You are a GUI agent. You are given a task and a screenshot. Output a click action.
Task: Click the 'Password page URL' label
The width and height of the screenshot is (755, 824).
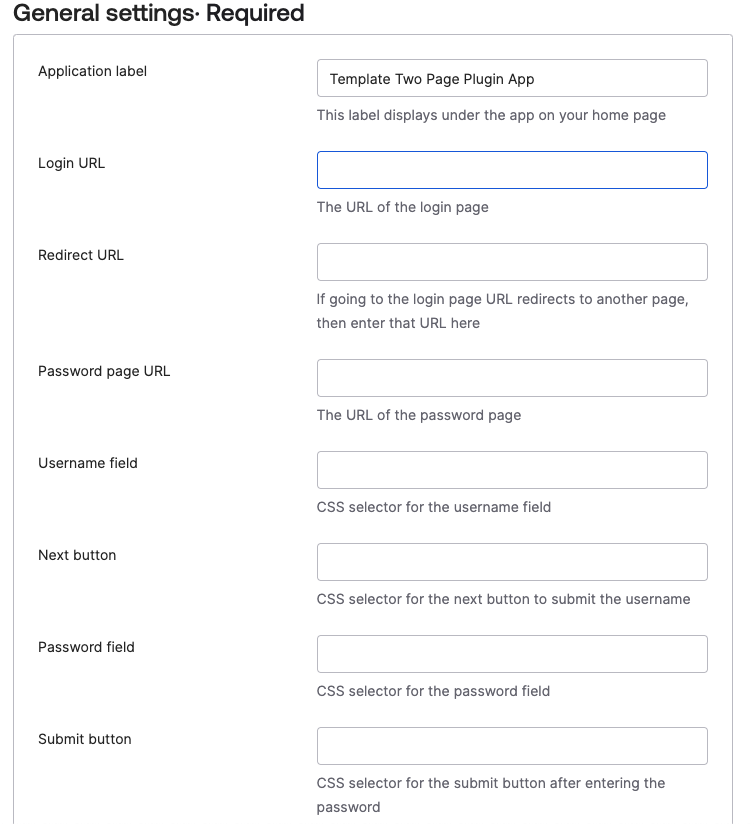pyautogui.click(x=103, y=371)
